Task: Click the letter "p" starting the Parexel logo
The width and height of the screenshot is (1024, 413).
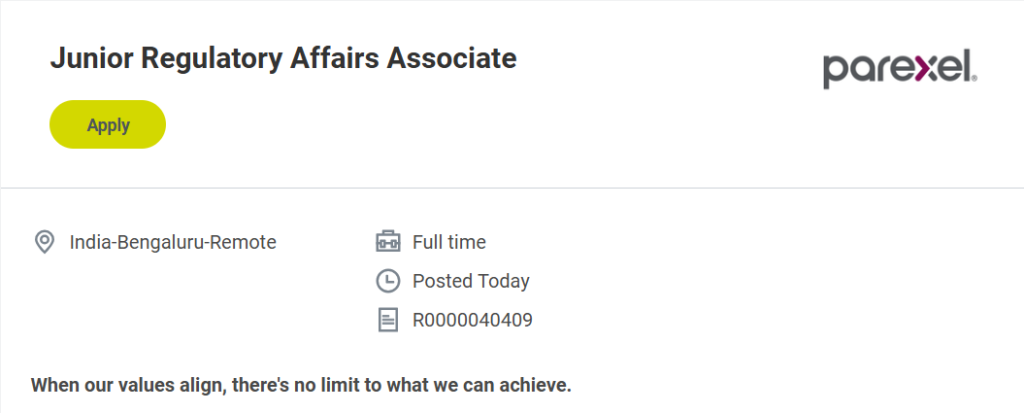Action: pos(834,72)
